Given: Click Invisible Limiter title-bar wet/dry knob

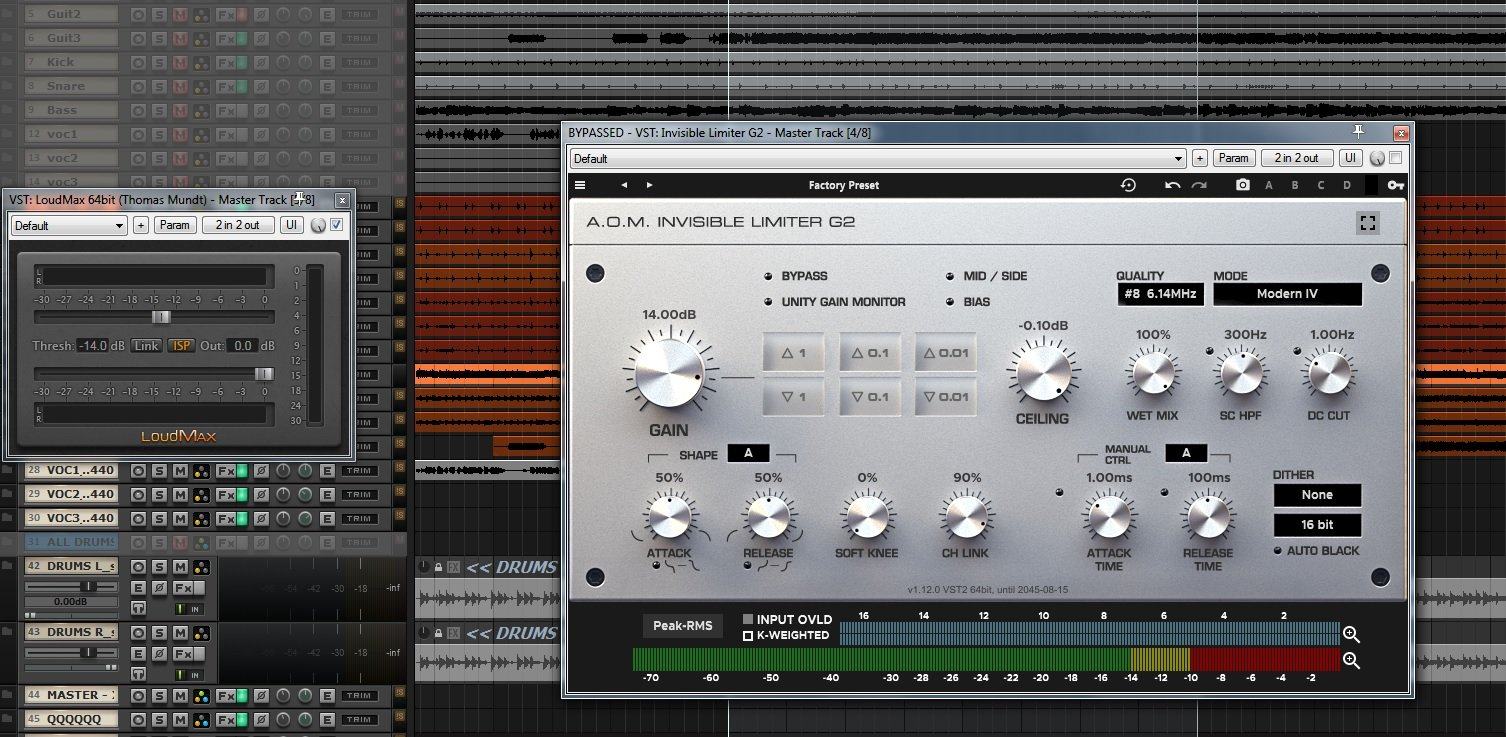Looking at the screenshot, I should pos(1377,158).
